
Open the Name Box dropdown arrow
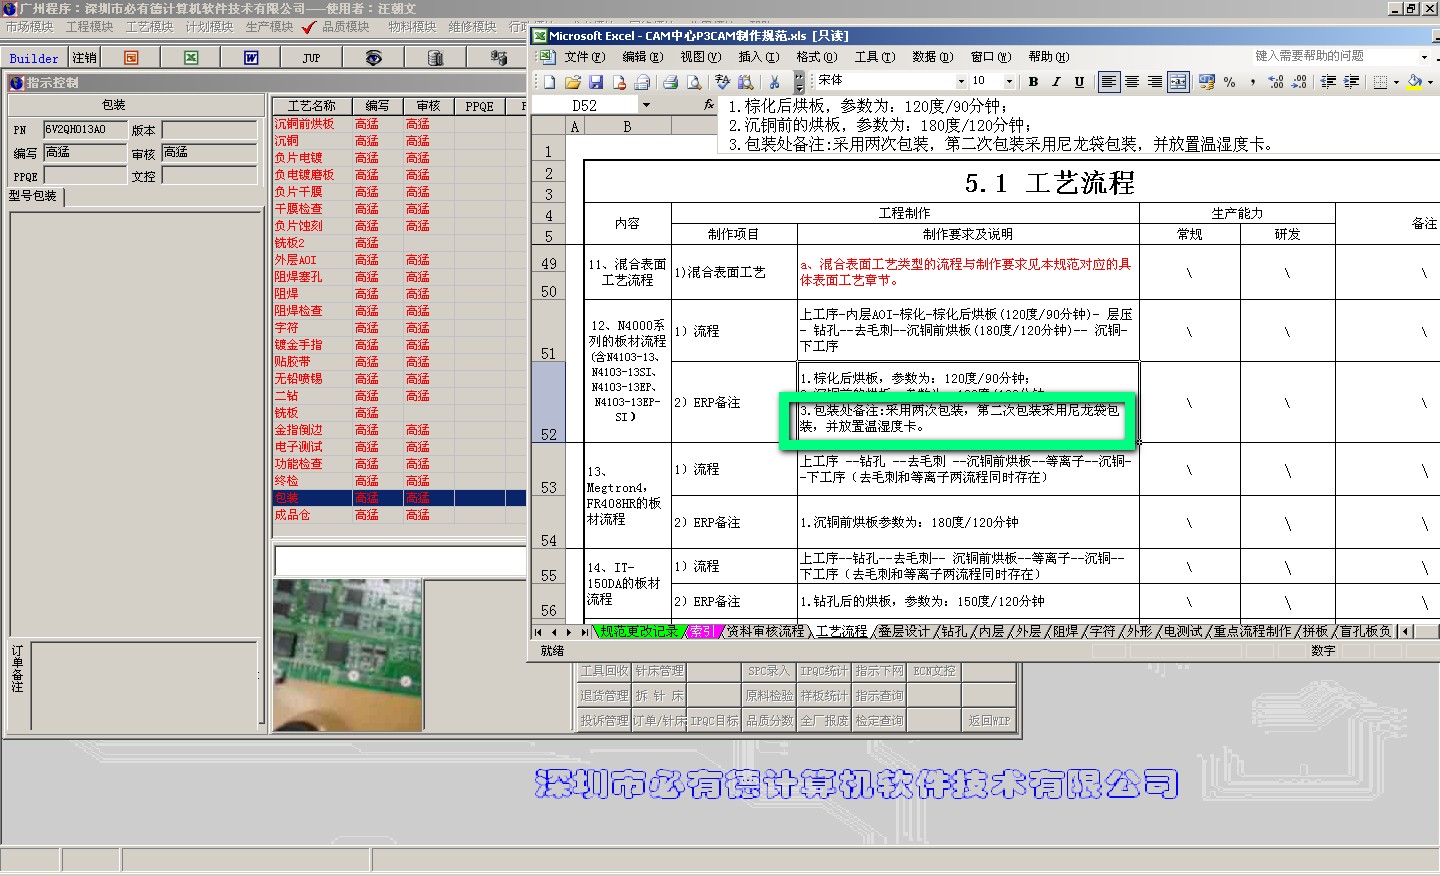[x=646, y=105]
